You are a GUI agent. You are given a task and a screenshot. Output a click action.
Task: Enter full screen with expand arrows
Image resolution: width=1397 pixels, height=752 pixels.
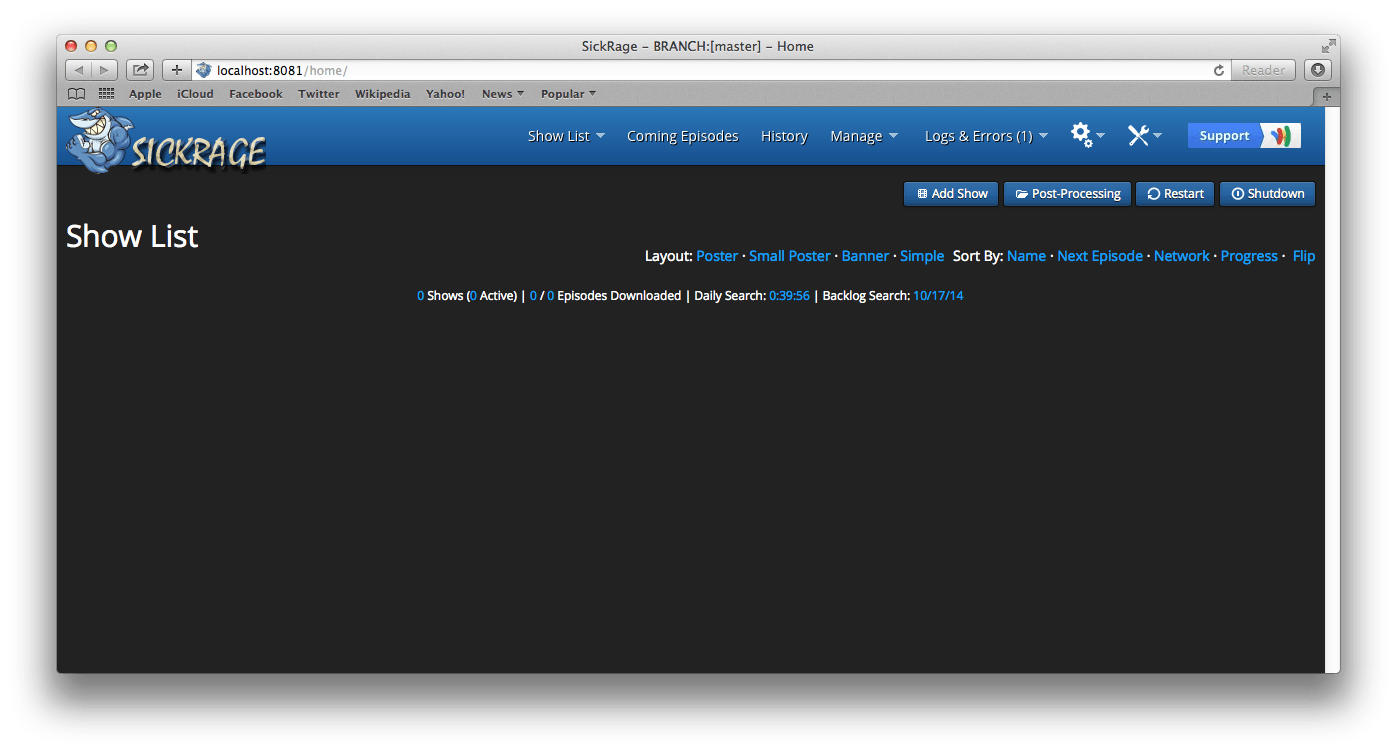[x=1328, y=46]
